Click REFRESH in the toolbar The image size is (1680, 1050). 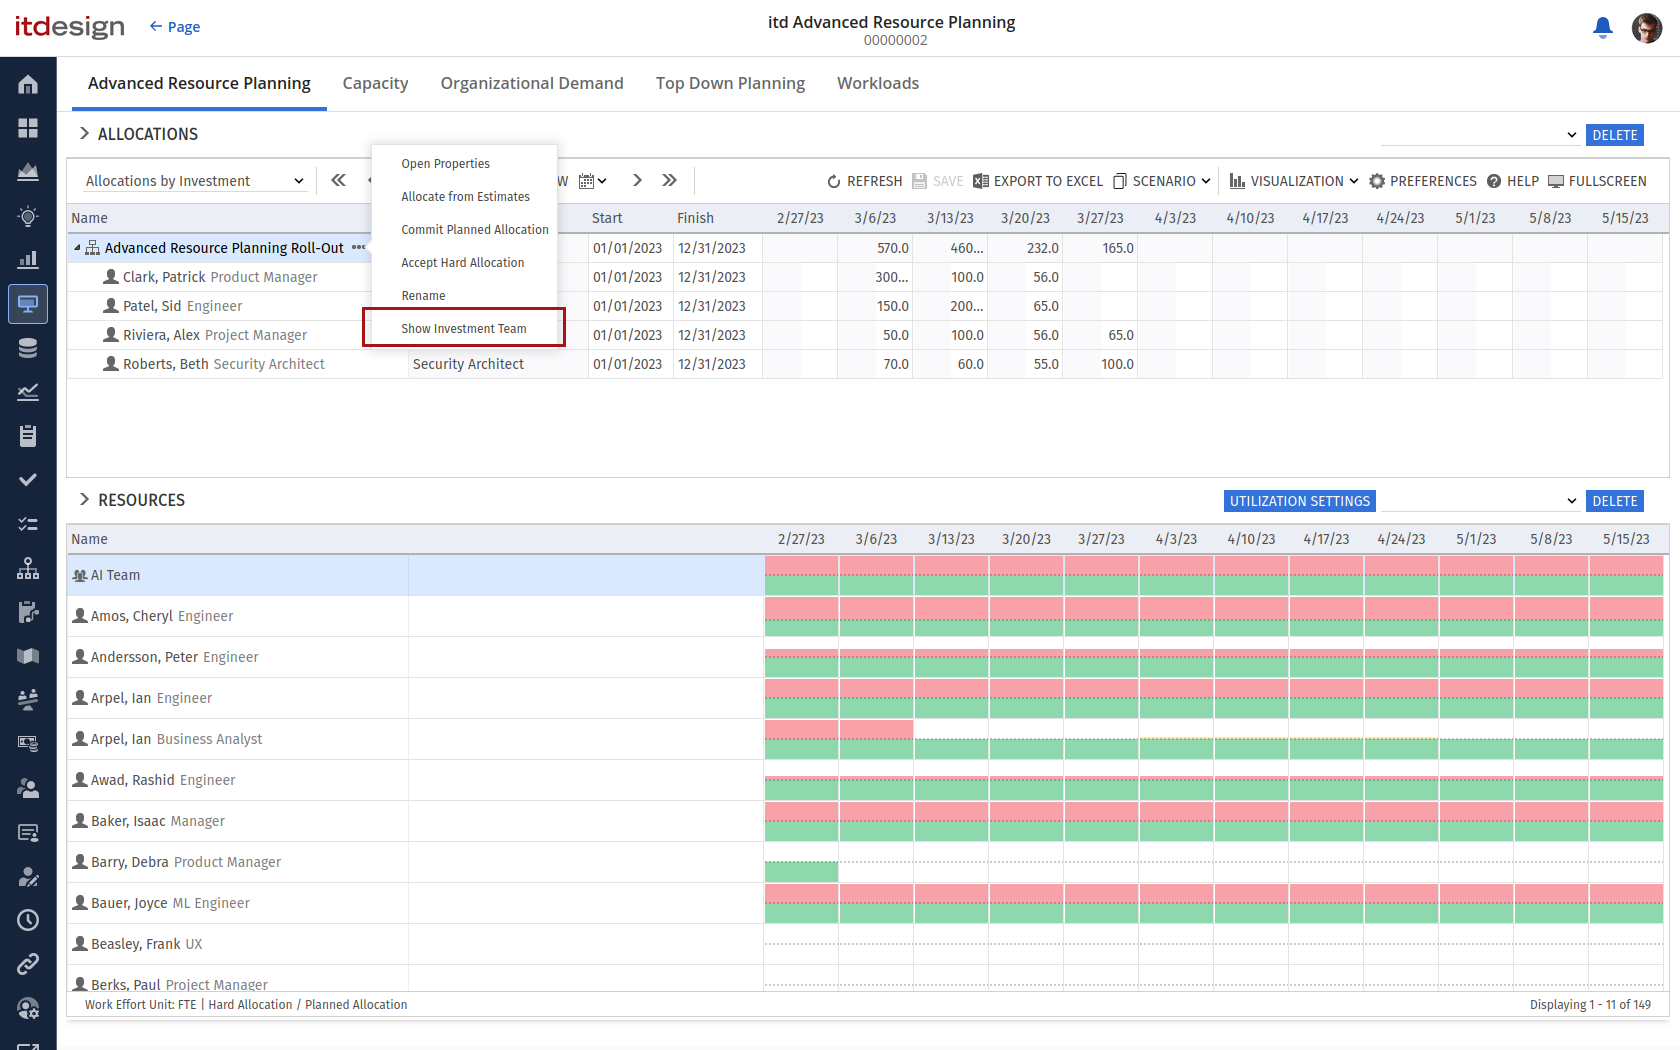click(864, 181)
